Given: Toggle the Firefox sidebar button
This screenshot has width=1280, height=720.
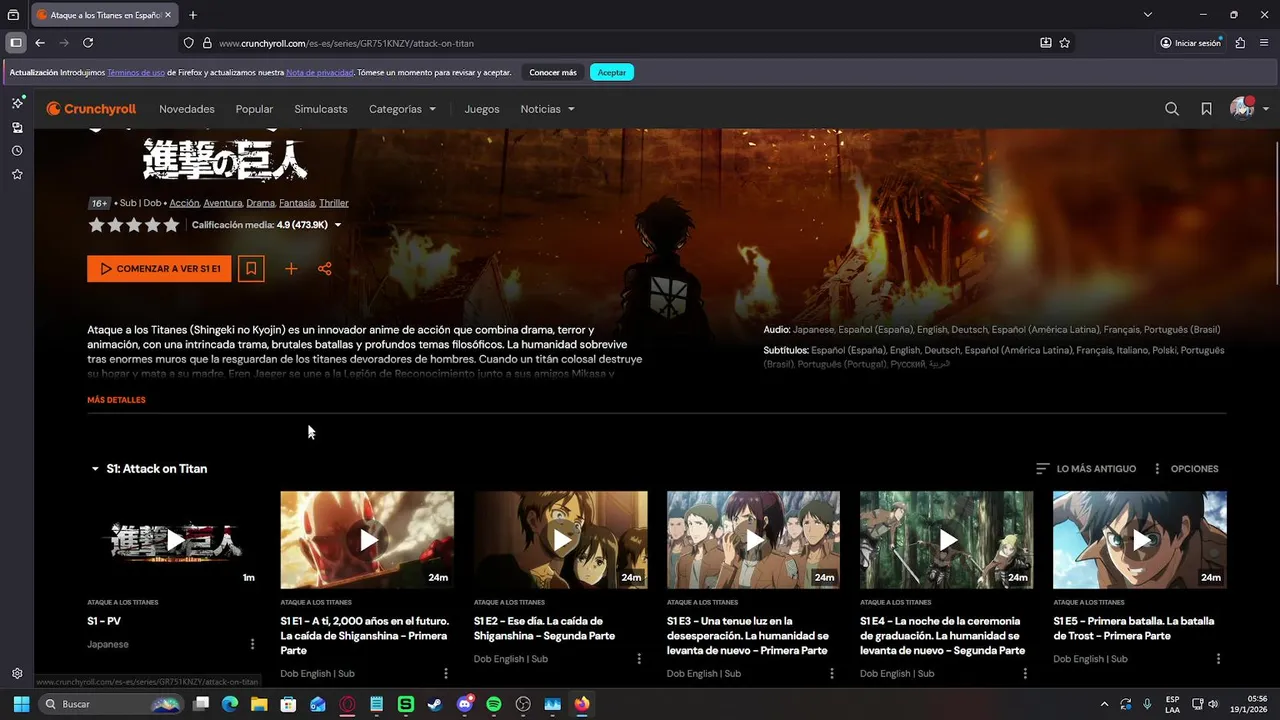Looking at the screenshot, I should [15, 43].
